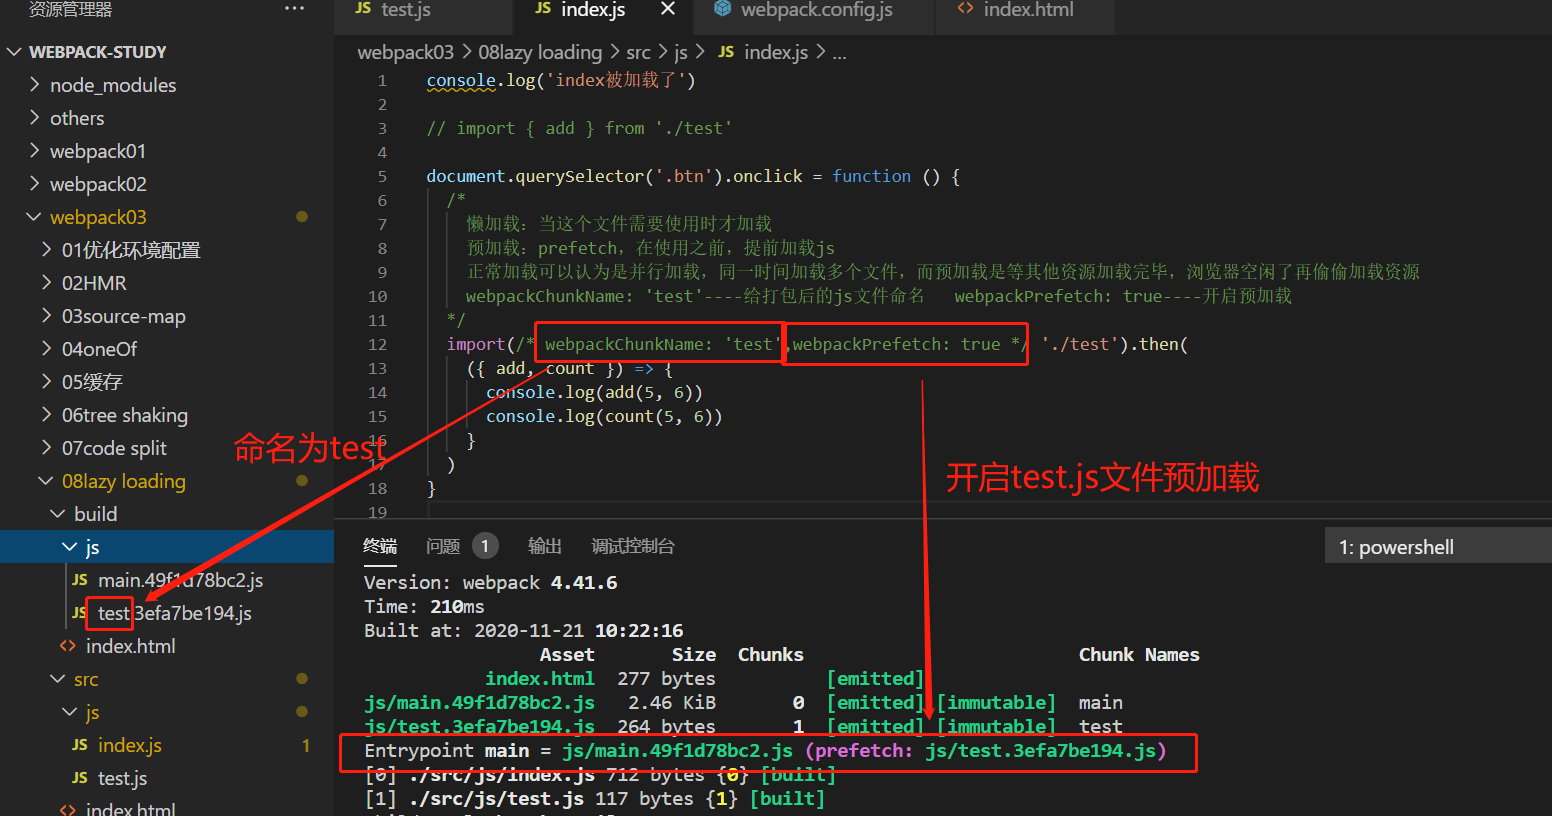Select the index.js editor tab
Image resolution: width=1552 pixels, height=816 pixels.
coord(593,10)
